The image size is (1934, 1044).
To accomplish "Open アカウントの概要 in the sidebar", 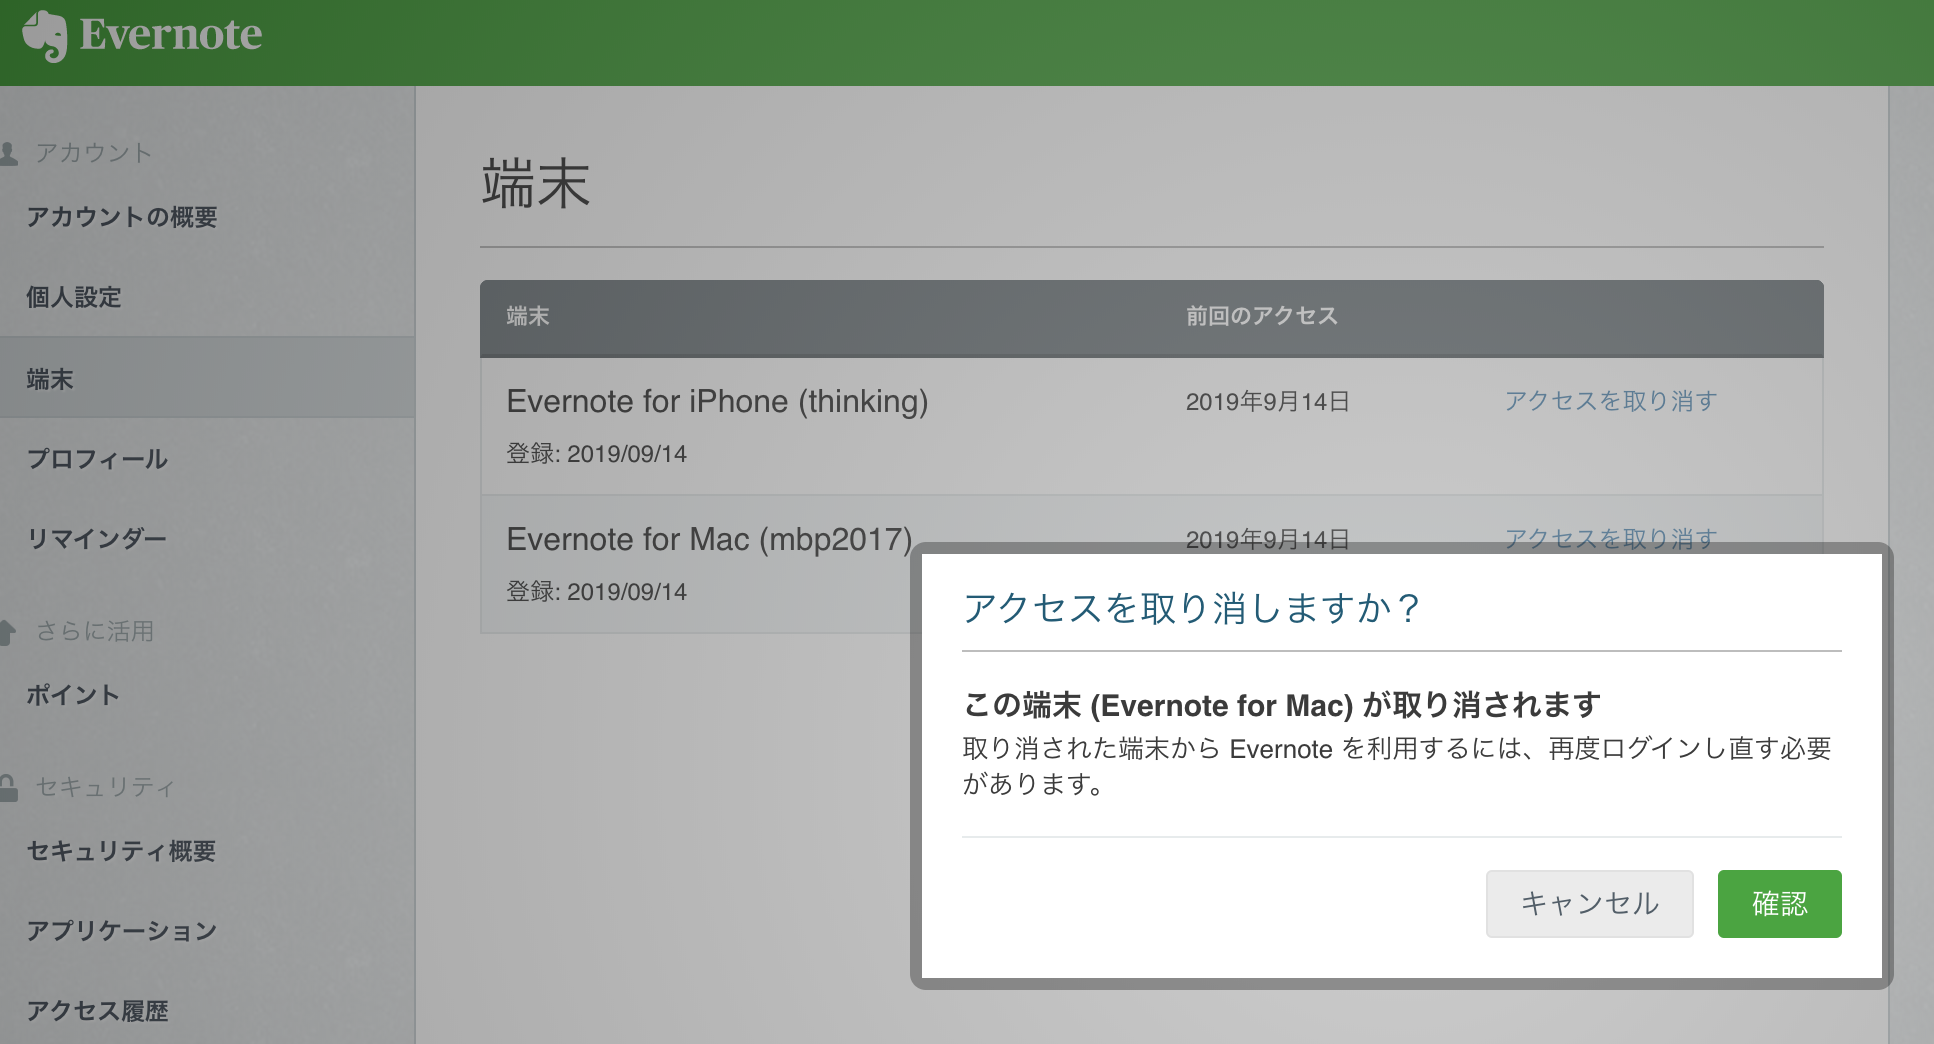I will [122, 217].
